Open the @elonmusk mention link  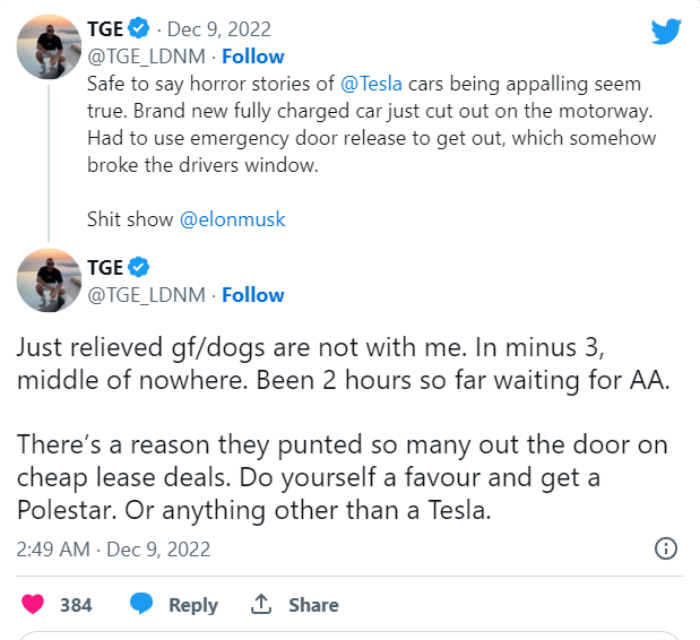(x=232, y=219)
